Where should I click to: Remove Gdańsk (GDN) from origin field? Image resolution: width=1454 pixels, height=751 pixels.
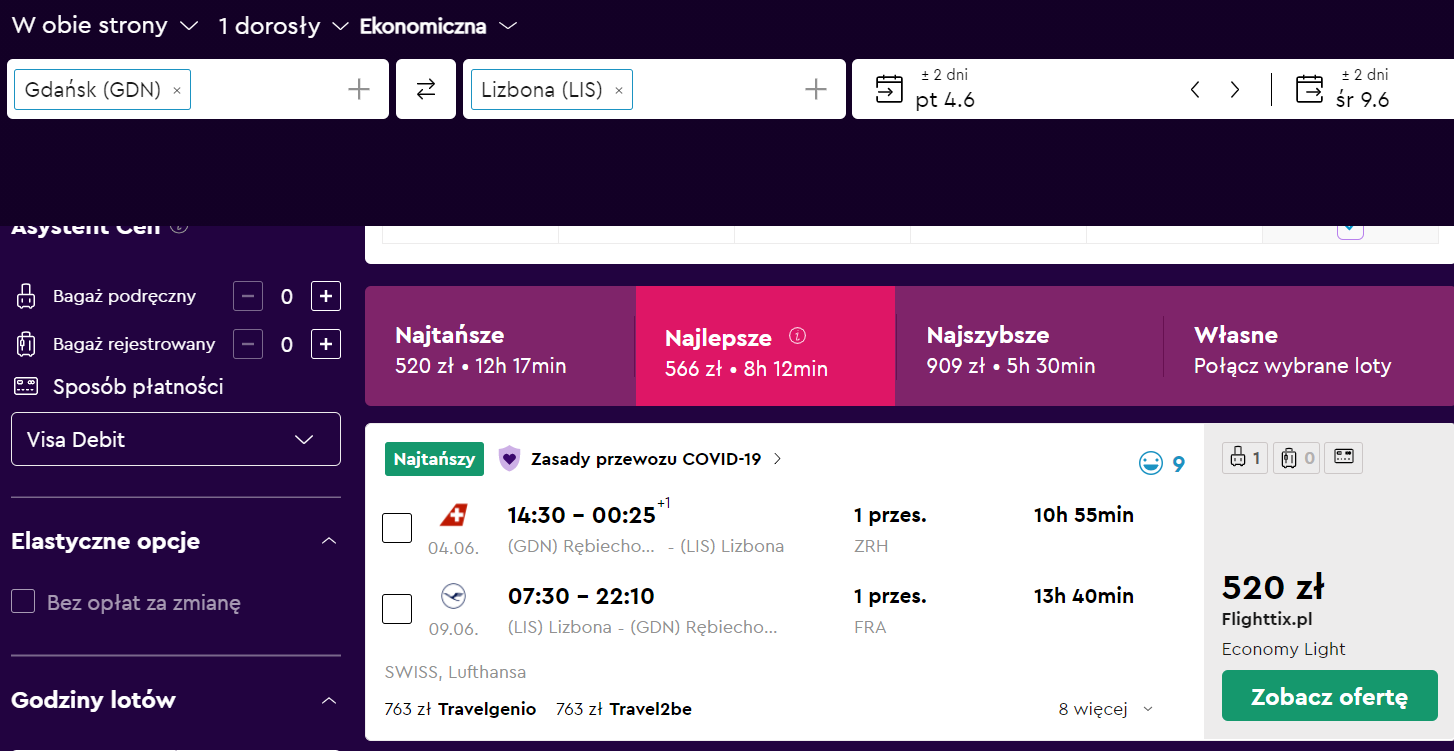tap(177, 90)
